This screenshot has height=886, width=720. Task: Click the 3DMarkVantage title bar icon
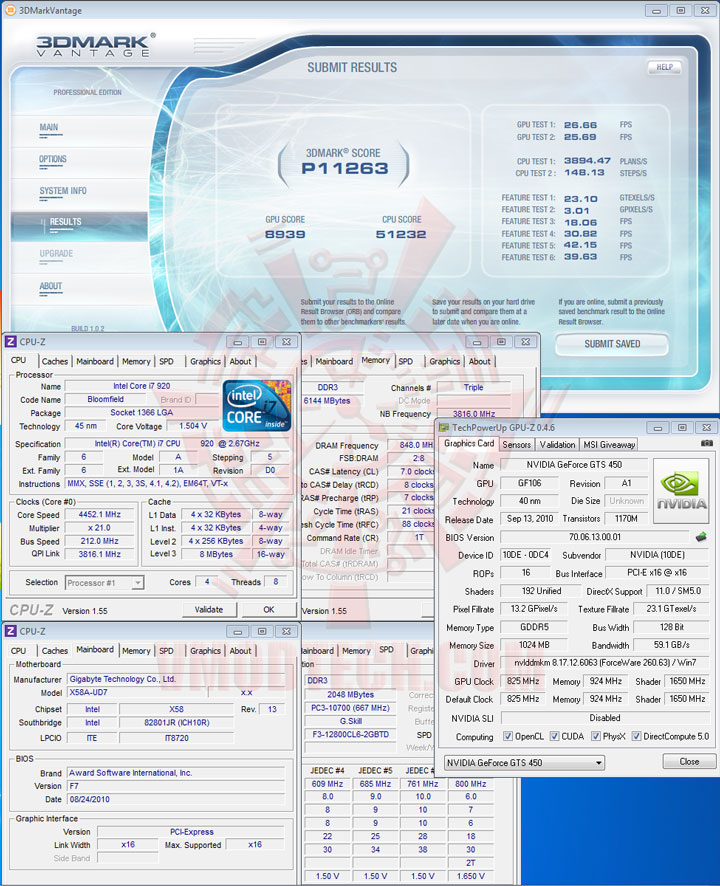click(10, 10)
